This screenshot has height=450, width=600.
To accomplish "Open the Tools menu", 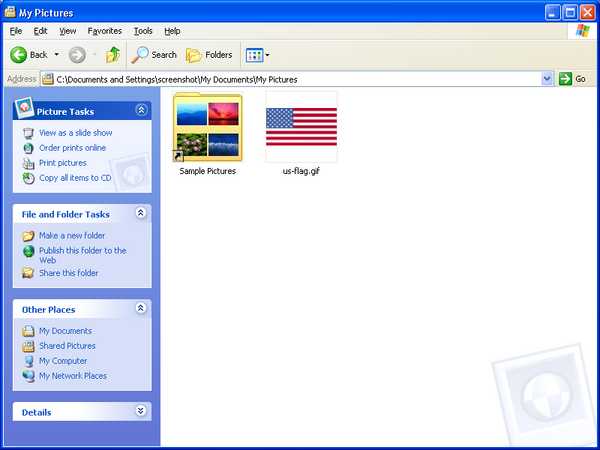I will (143, 31).
